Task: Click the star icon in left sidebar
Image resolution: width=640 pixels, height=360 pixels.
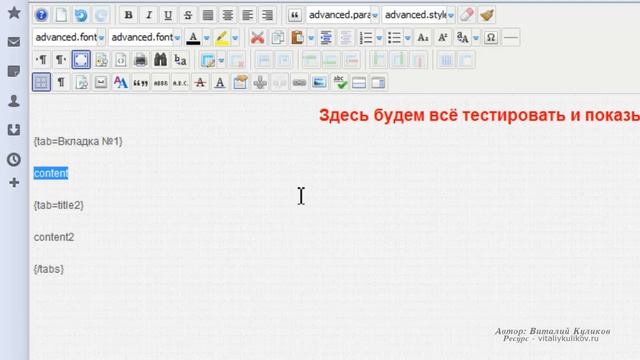Action: pos(14,13)
